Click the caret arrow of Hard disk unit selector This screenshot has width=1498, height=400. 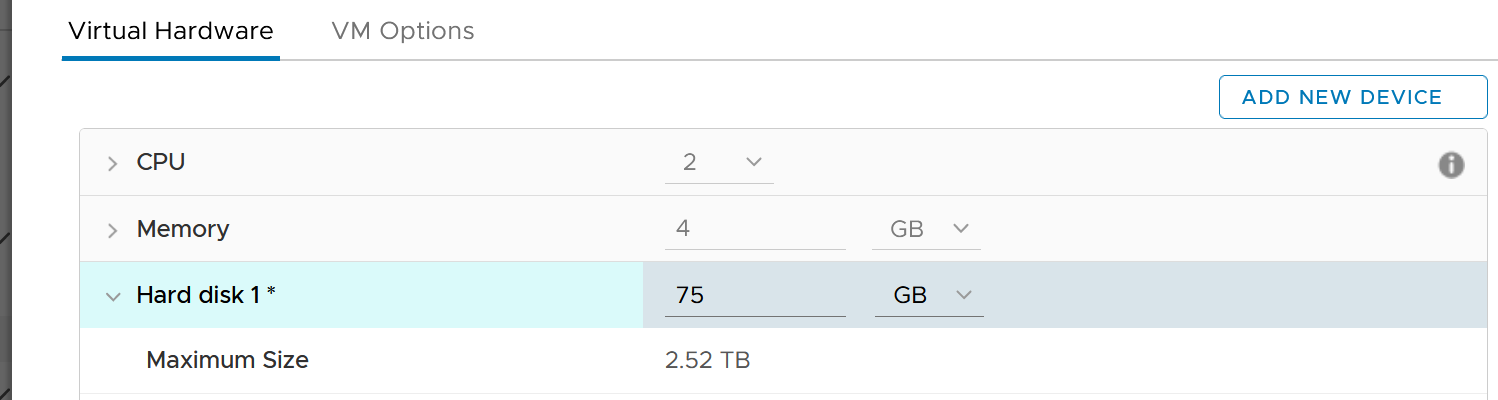tap(964, 295)
